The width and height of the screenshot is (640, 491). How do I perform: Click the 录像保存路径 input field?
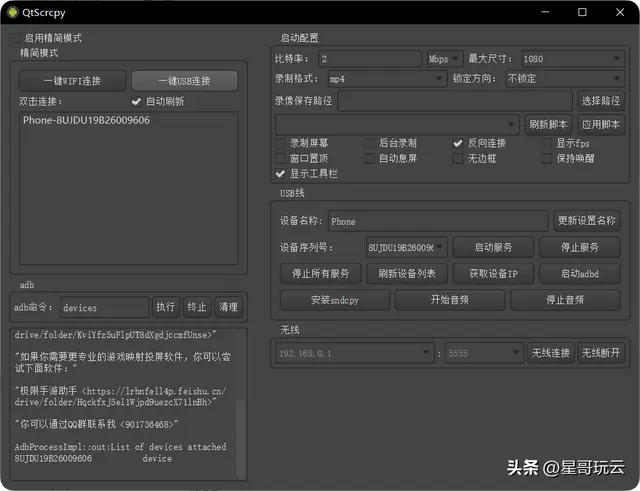[455, 101]
